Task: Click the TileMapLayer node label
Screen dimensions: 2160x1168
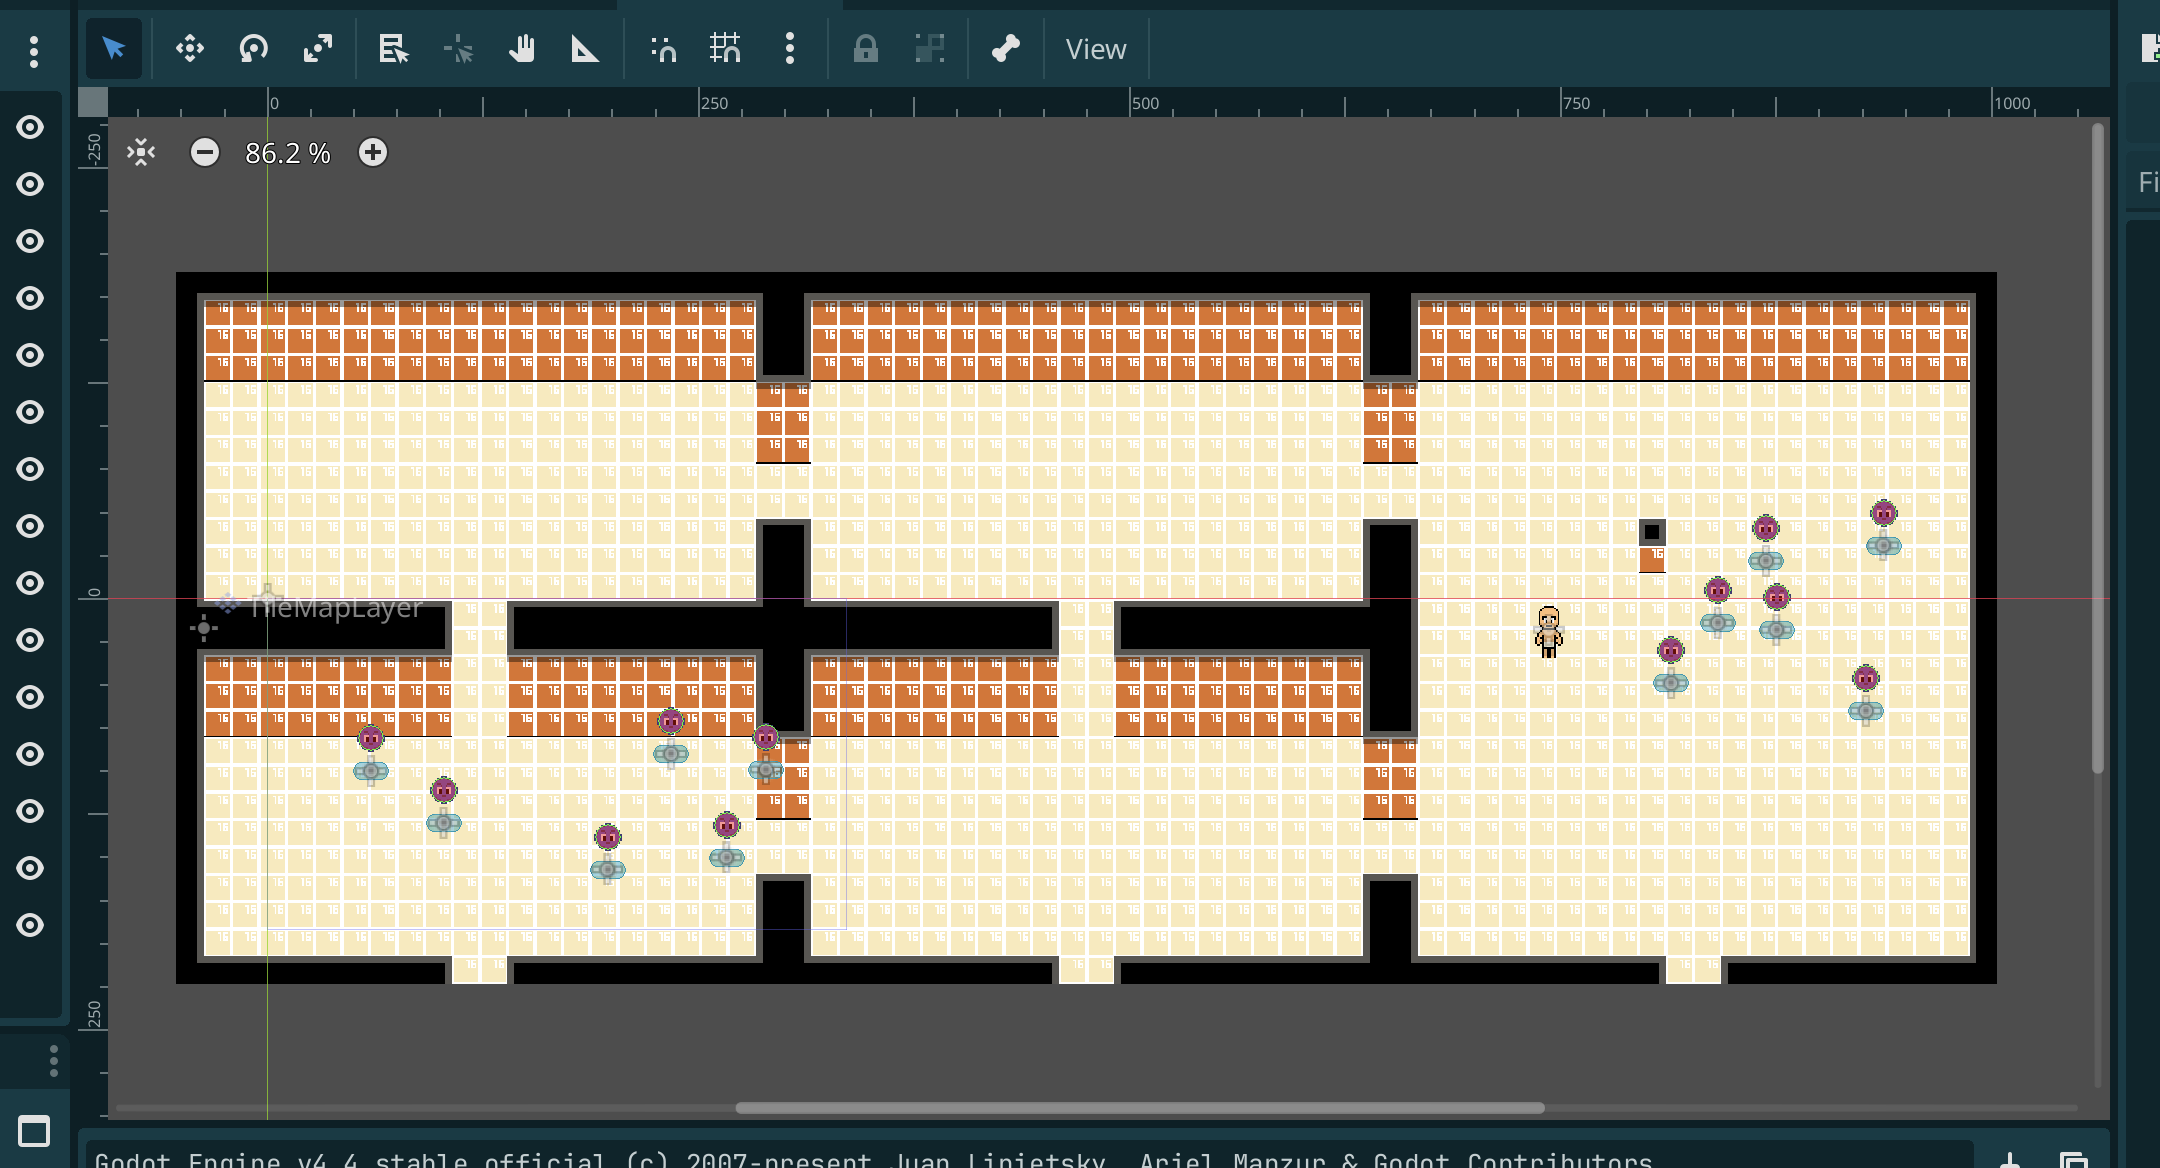Action: tap(335, 607)
